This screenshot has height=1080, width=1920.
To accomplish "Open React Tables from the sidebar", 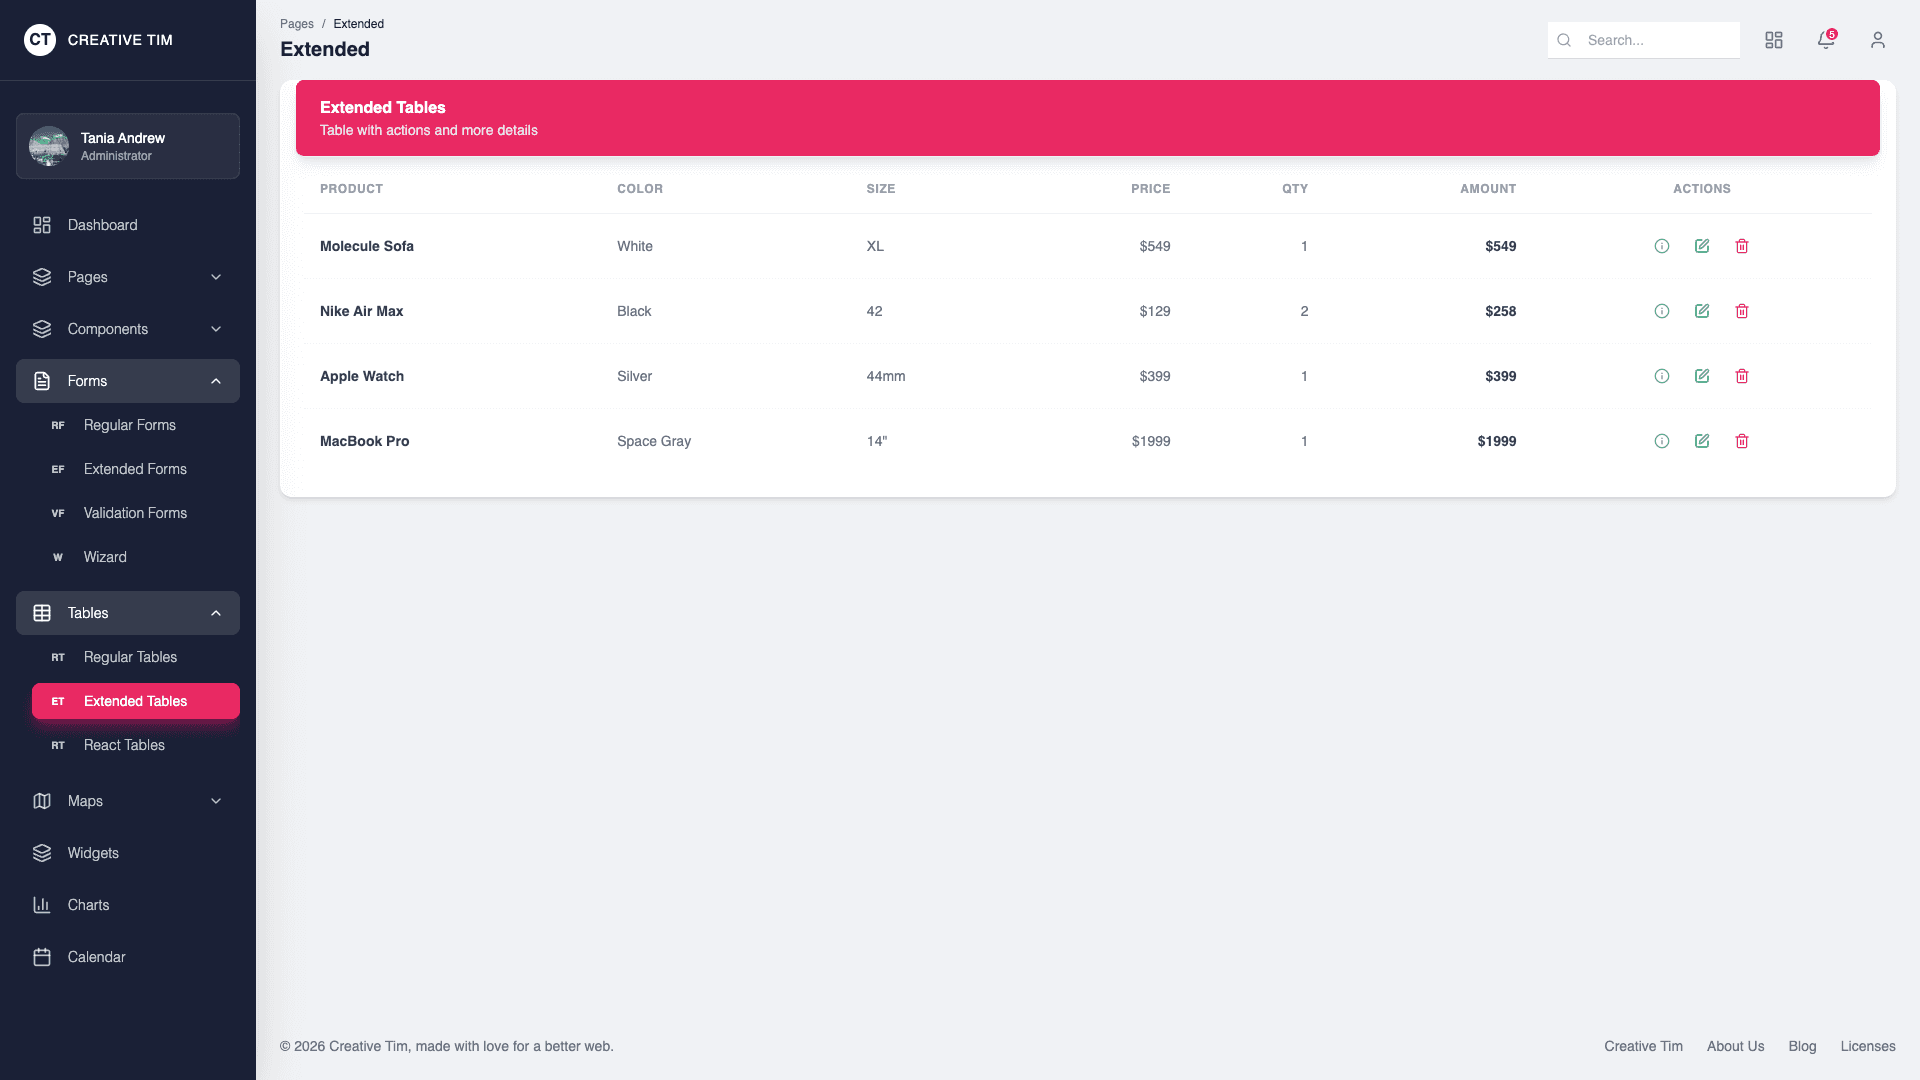I will click(x=124, y=745).
